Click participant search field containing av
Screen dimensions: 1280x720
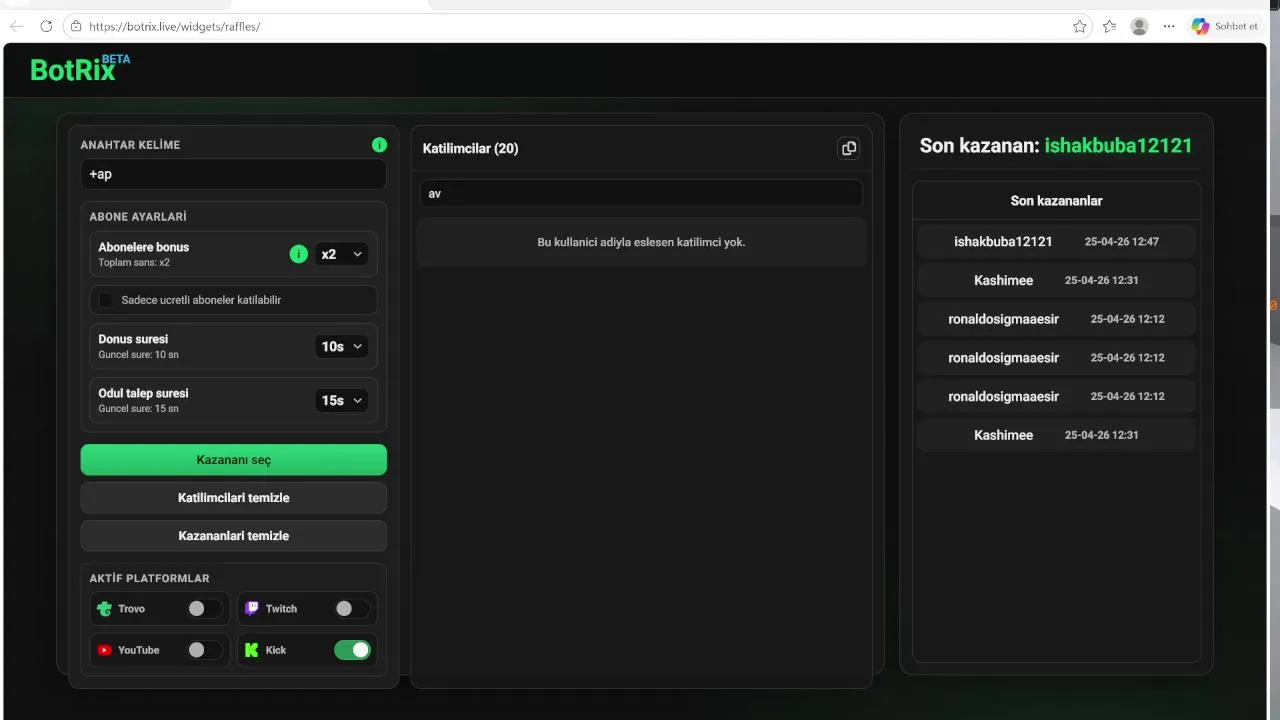click(x=641, y=194)
